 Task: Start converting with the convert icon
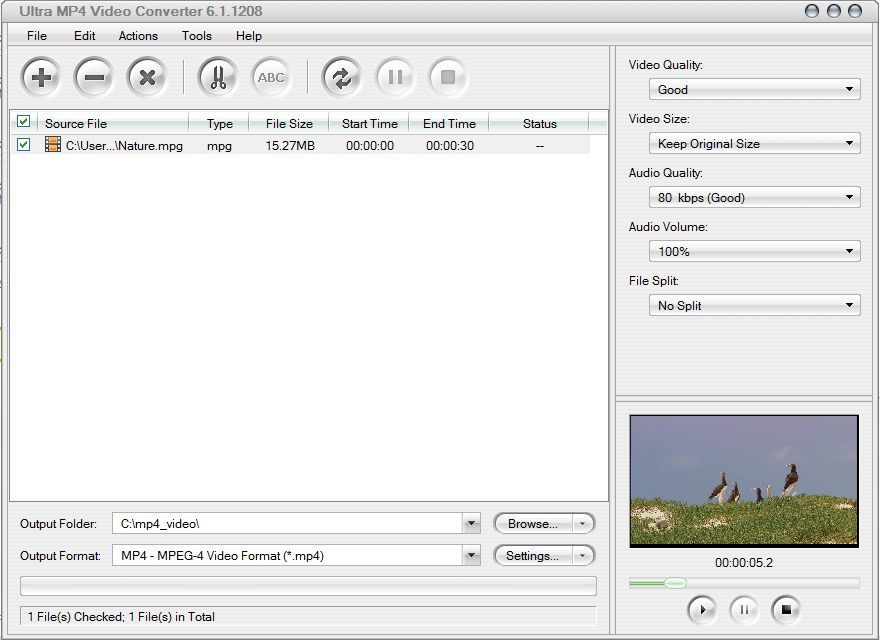[341, 77]
